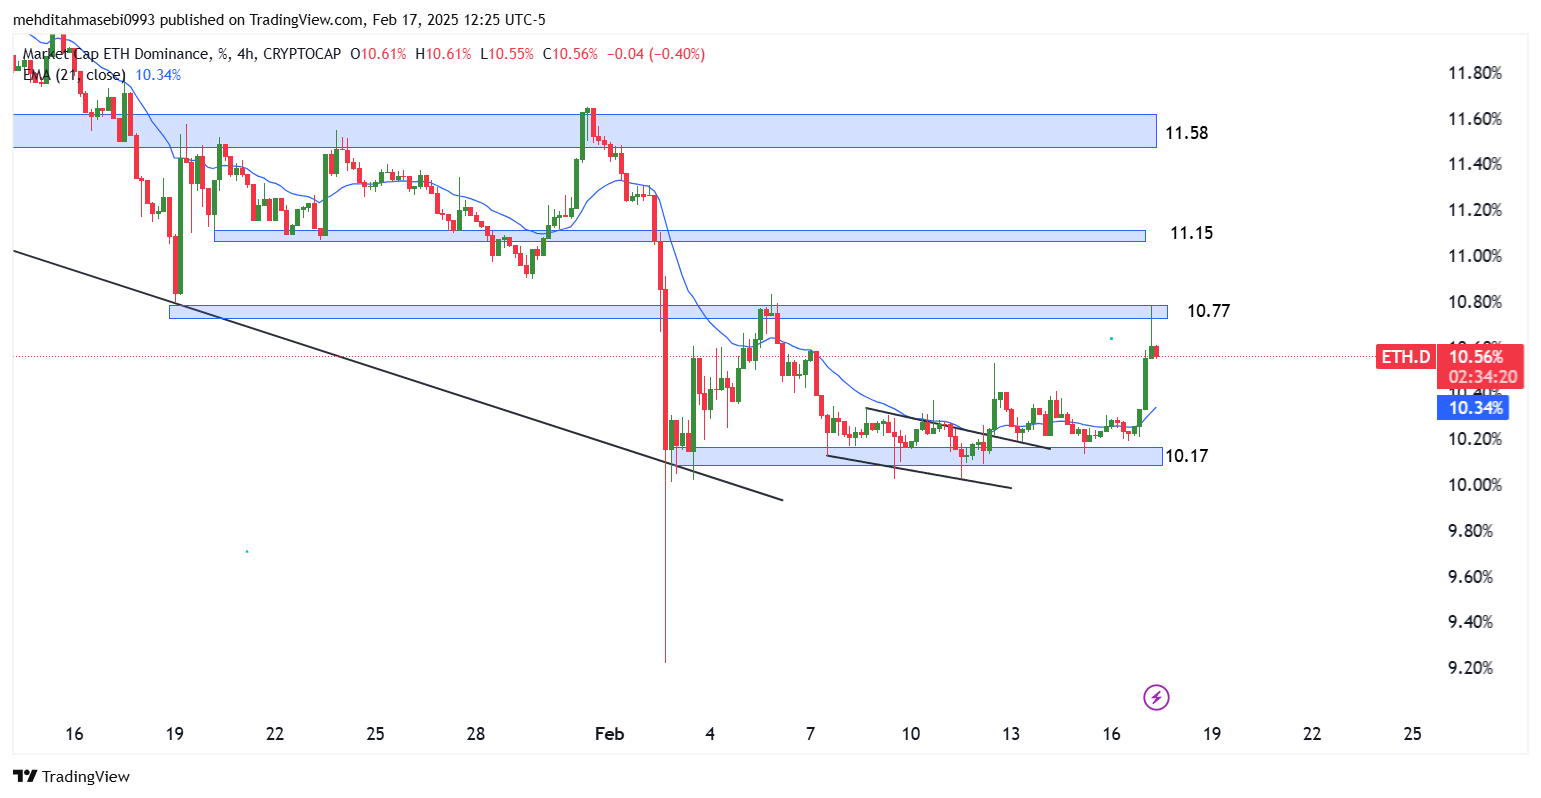
Task: Click the open value O10.61%
Action: tap(379, 54)
